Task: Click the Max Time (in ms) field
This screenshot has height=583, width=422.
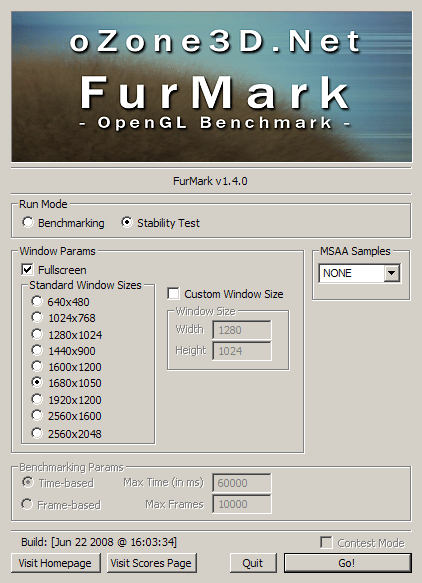Action: [242, 483]
